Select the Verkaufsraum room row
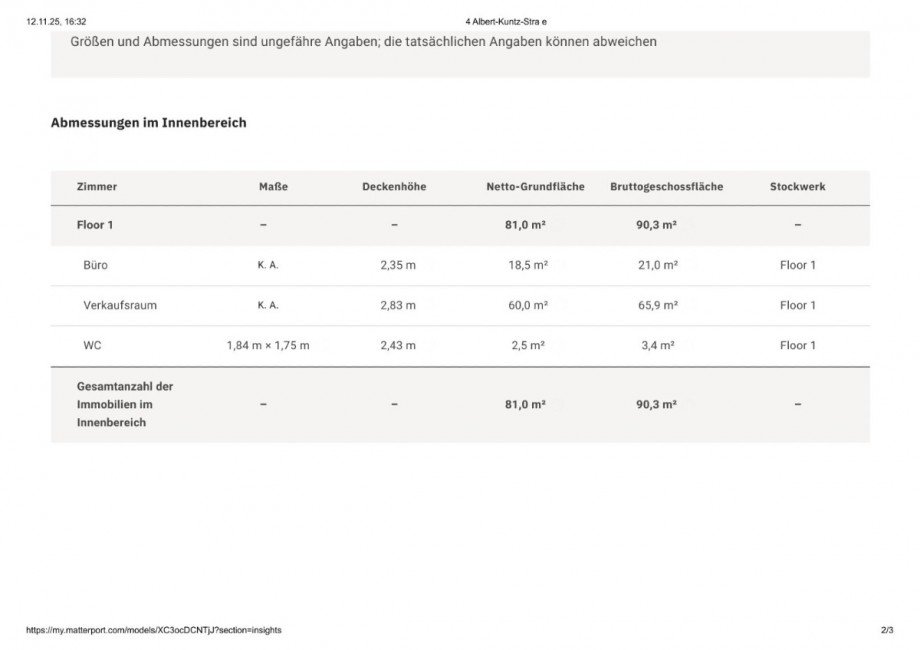920x650 pixels. [460, 306]
